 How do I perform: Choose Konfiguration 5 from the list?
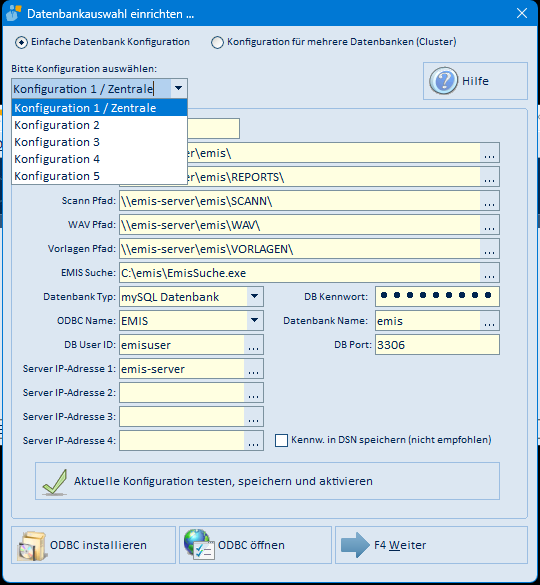coord(99,176)
